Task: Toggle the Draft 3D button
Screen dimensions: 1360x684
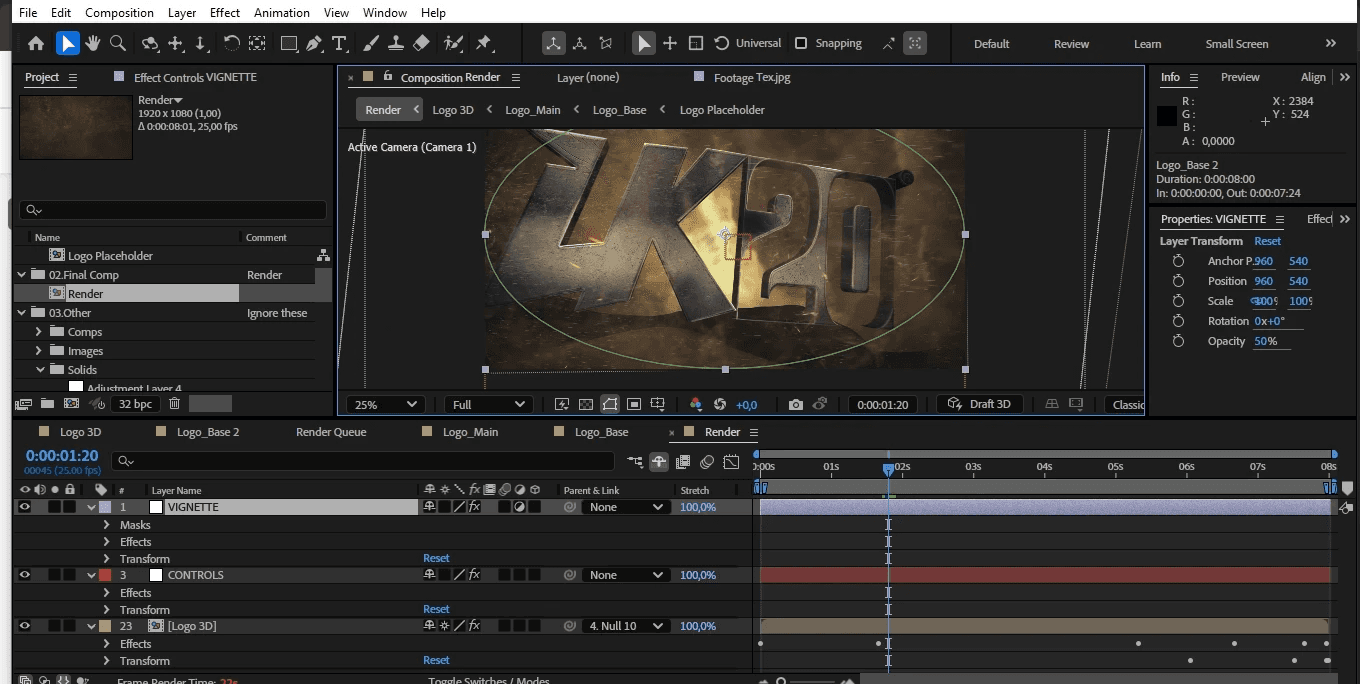Action: point(980,404)
